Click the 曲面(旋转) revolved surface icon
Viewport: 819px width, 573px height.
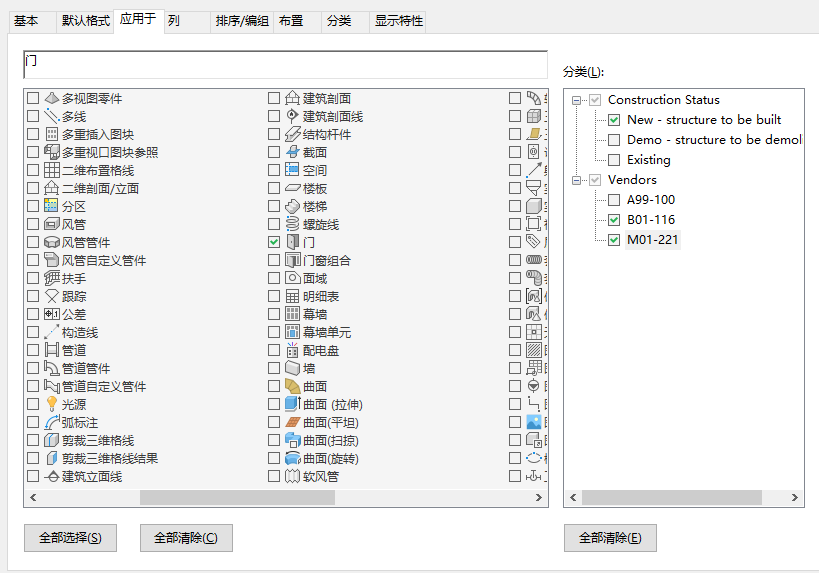(x=292, y=458)
